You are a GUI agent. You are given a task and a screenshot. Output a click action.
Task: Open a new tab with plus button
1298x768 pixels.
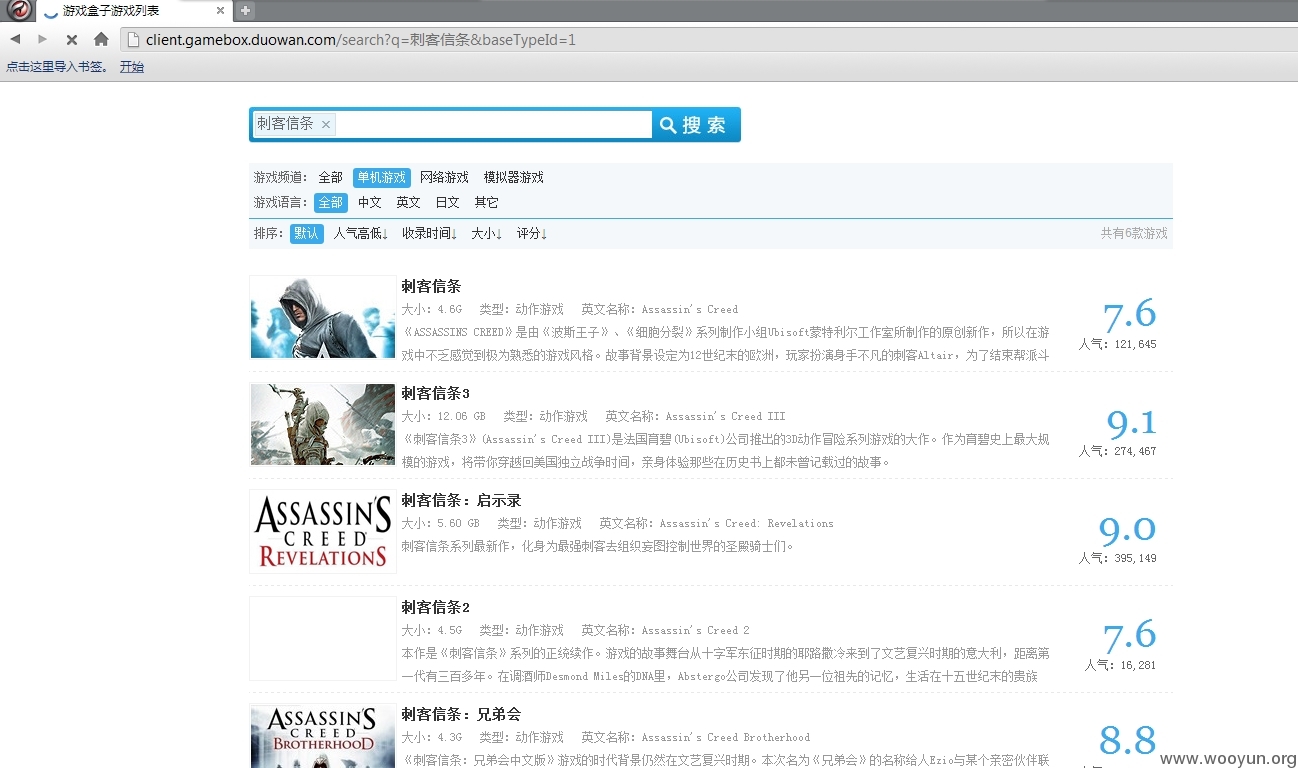pyautogui.click(x=246, y=10)
